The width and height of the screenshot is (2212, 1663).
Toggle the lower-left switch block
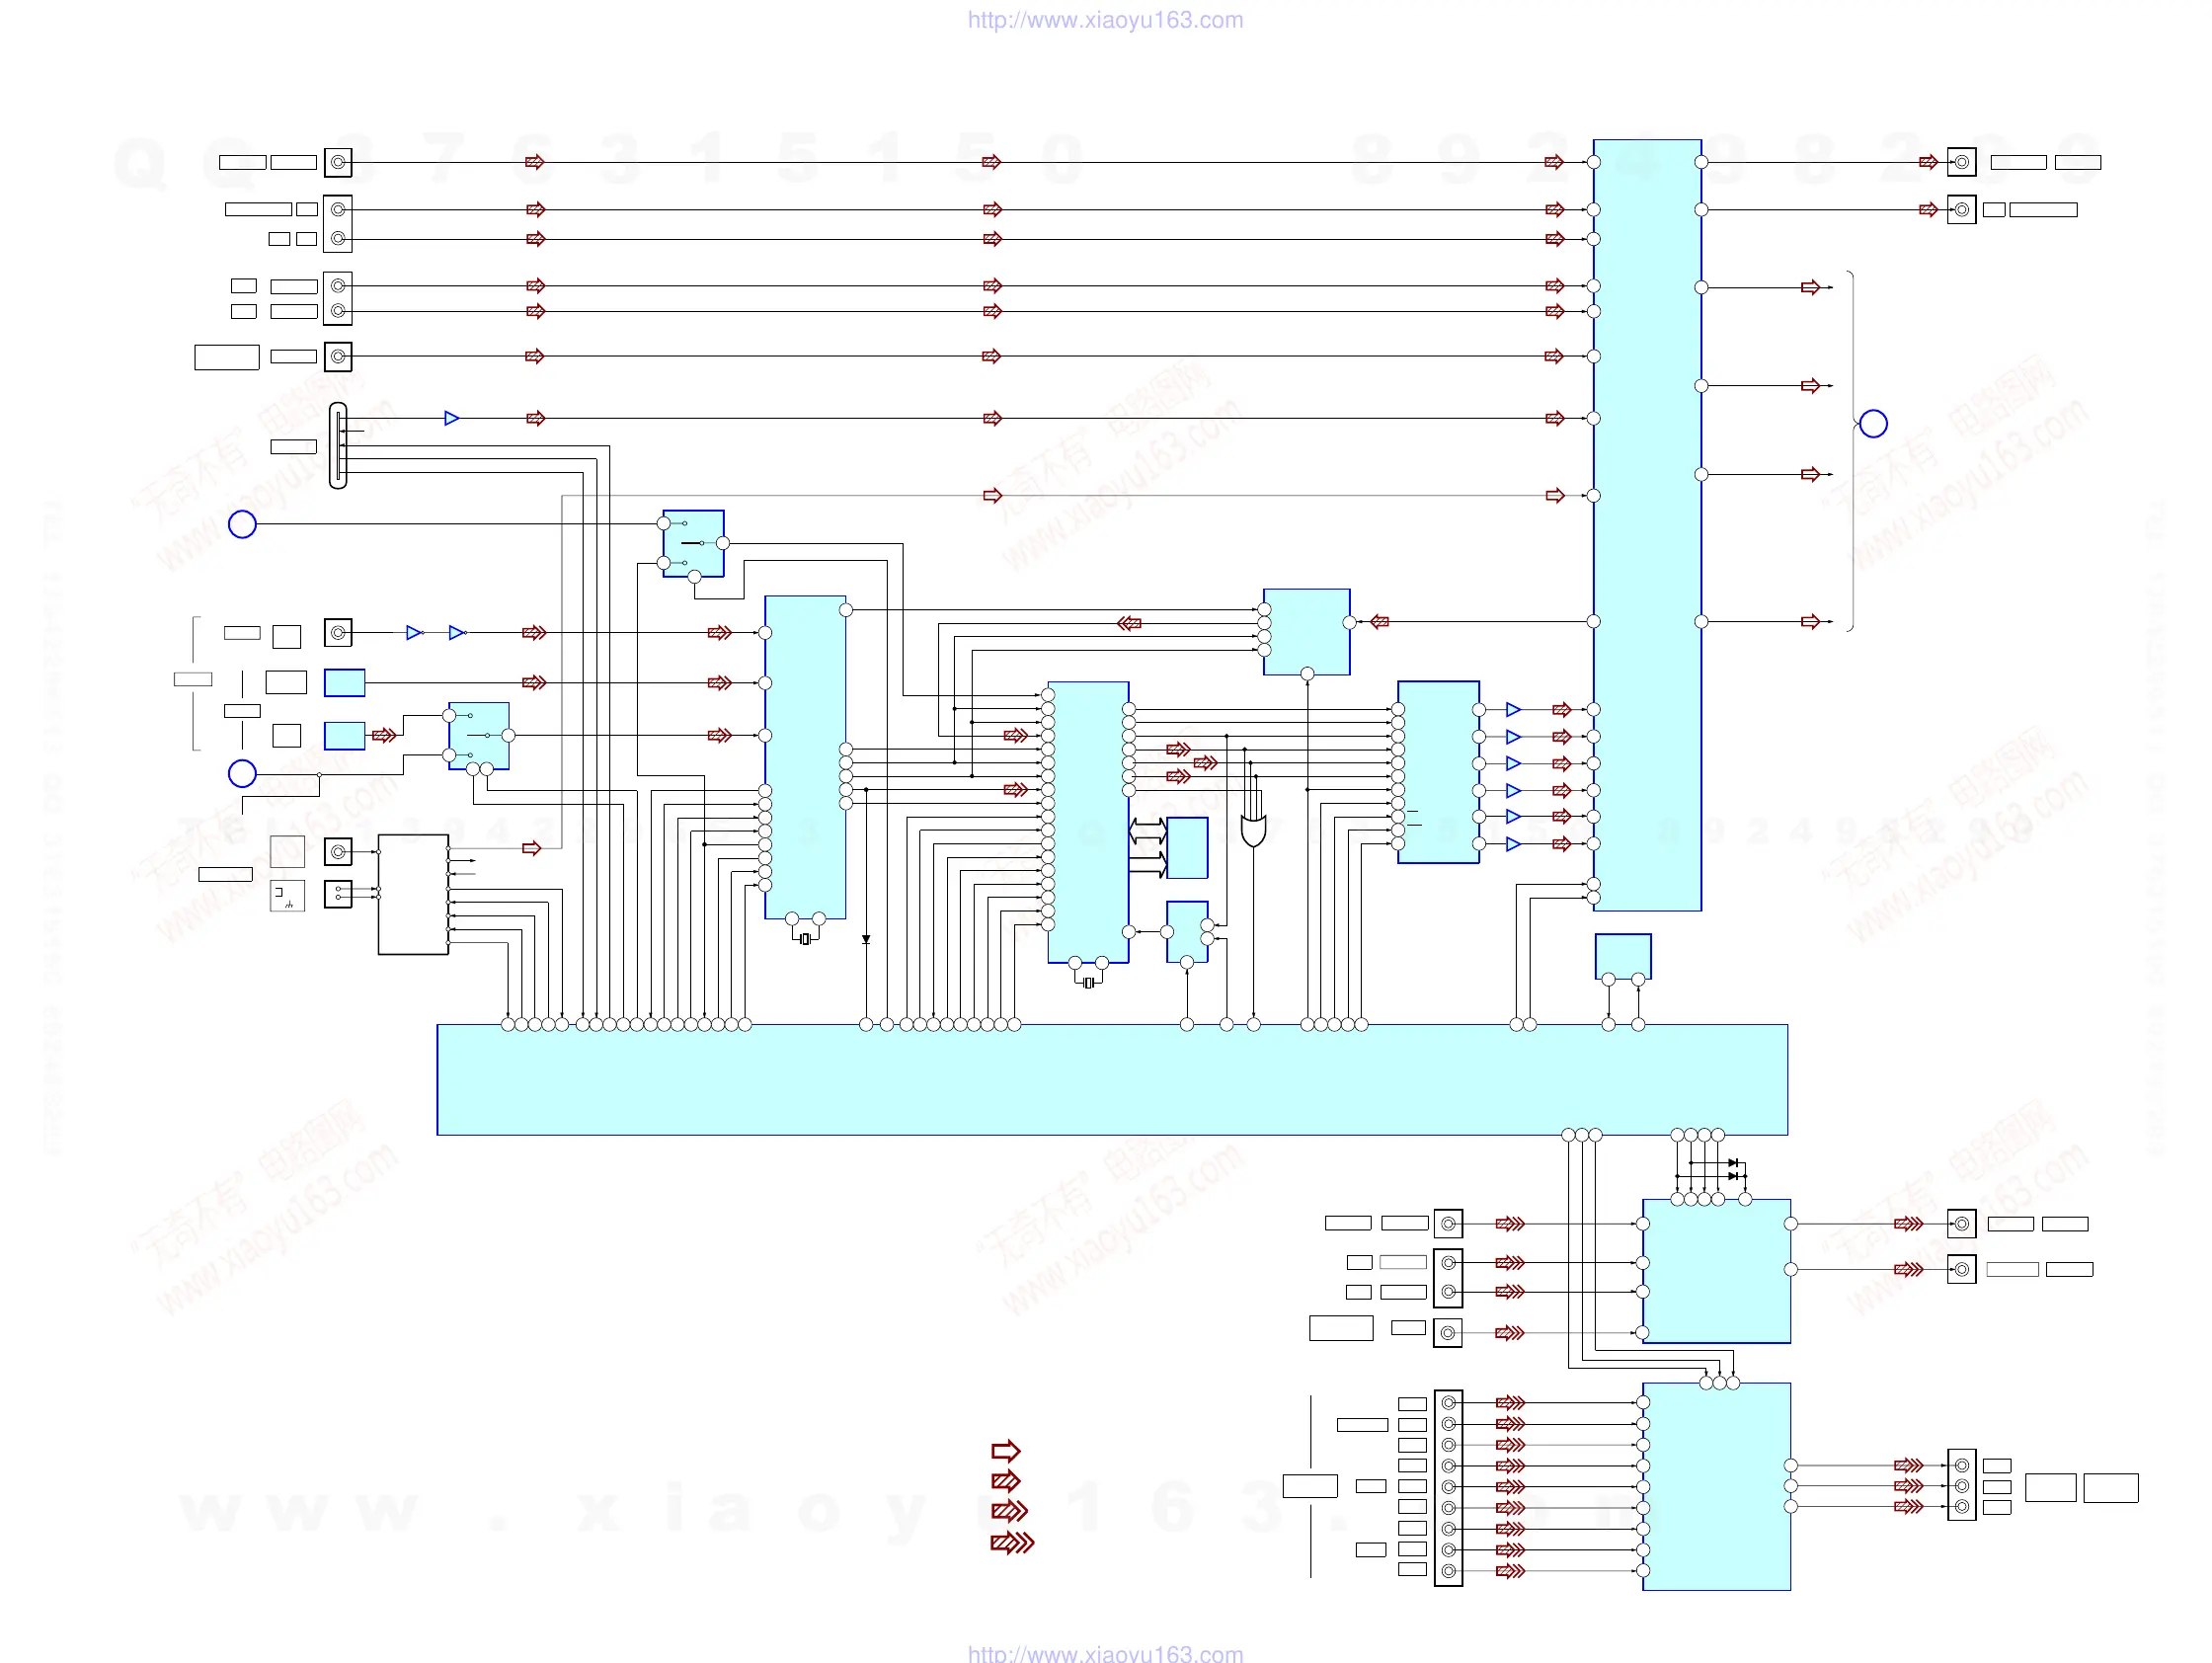479,735
